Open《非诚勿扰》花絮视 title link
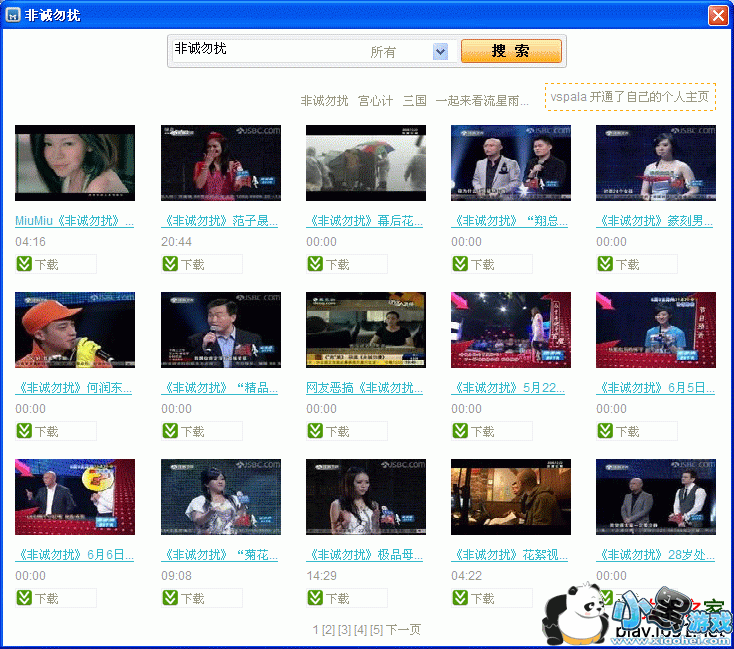The image size is (734, 649). (510, 555)
